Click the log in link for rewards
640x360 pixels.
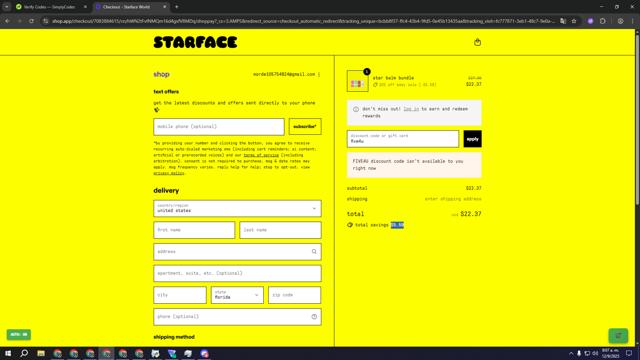click(411, 109)
